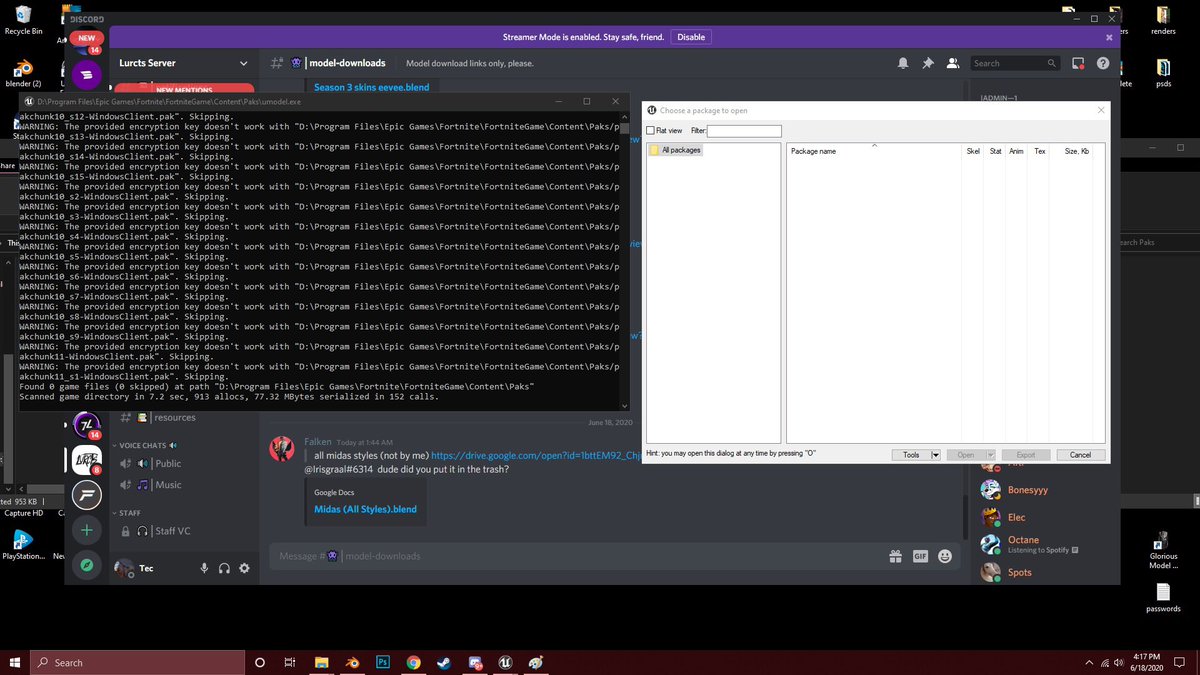1200x675 pixels.
Task: Click the Discord Search box
Action: tap(1015, 63)
